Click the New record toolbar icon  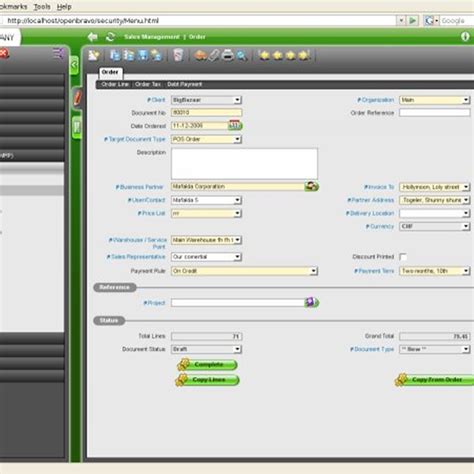pos(94,55)
